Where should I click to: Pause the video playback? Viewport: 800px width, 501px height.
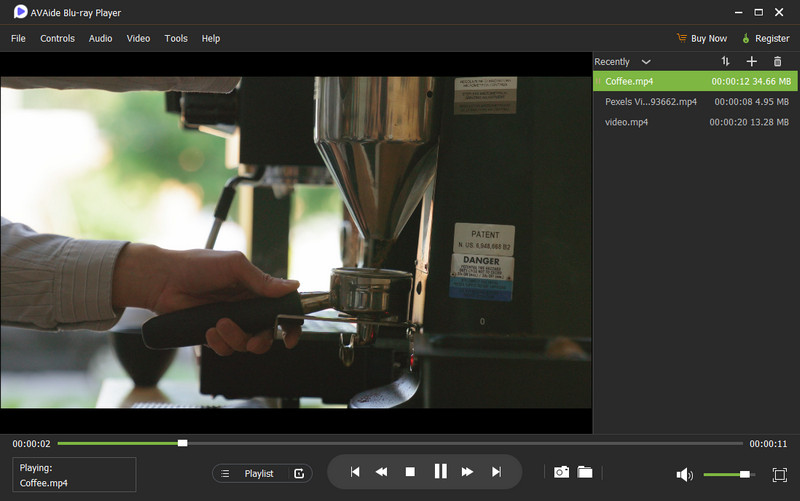pyautogui.click(x=440, y=472)
